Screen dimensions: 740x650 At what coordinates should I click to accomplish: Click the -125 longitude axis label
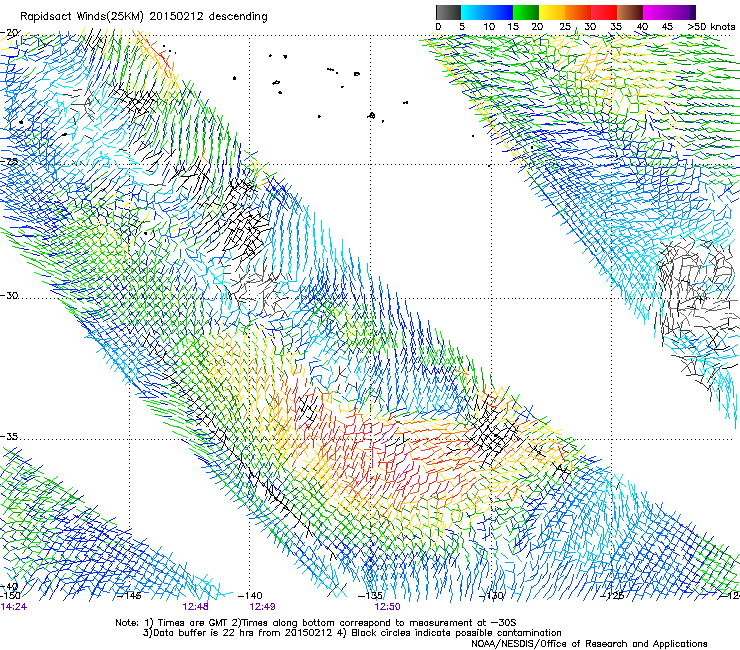point(612,596)
